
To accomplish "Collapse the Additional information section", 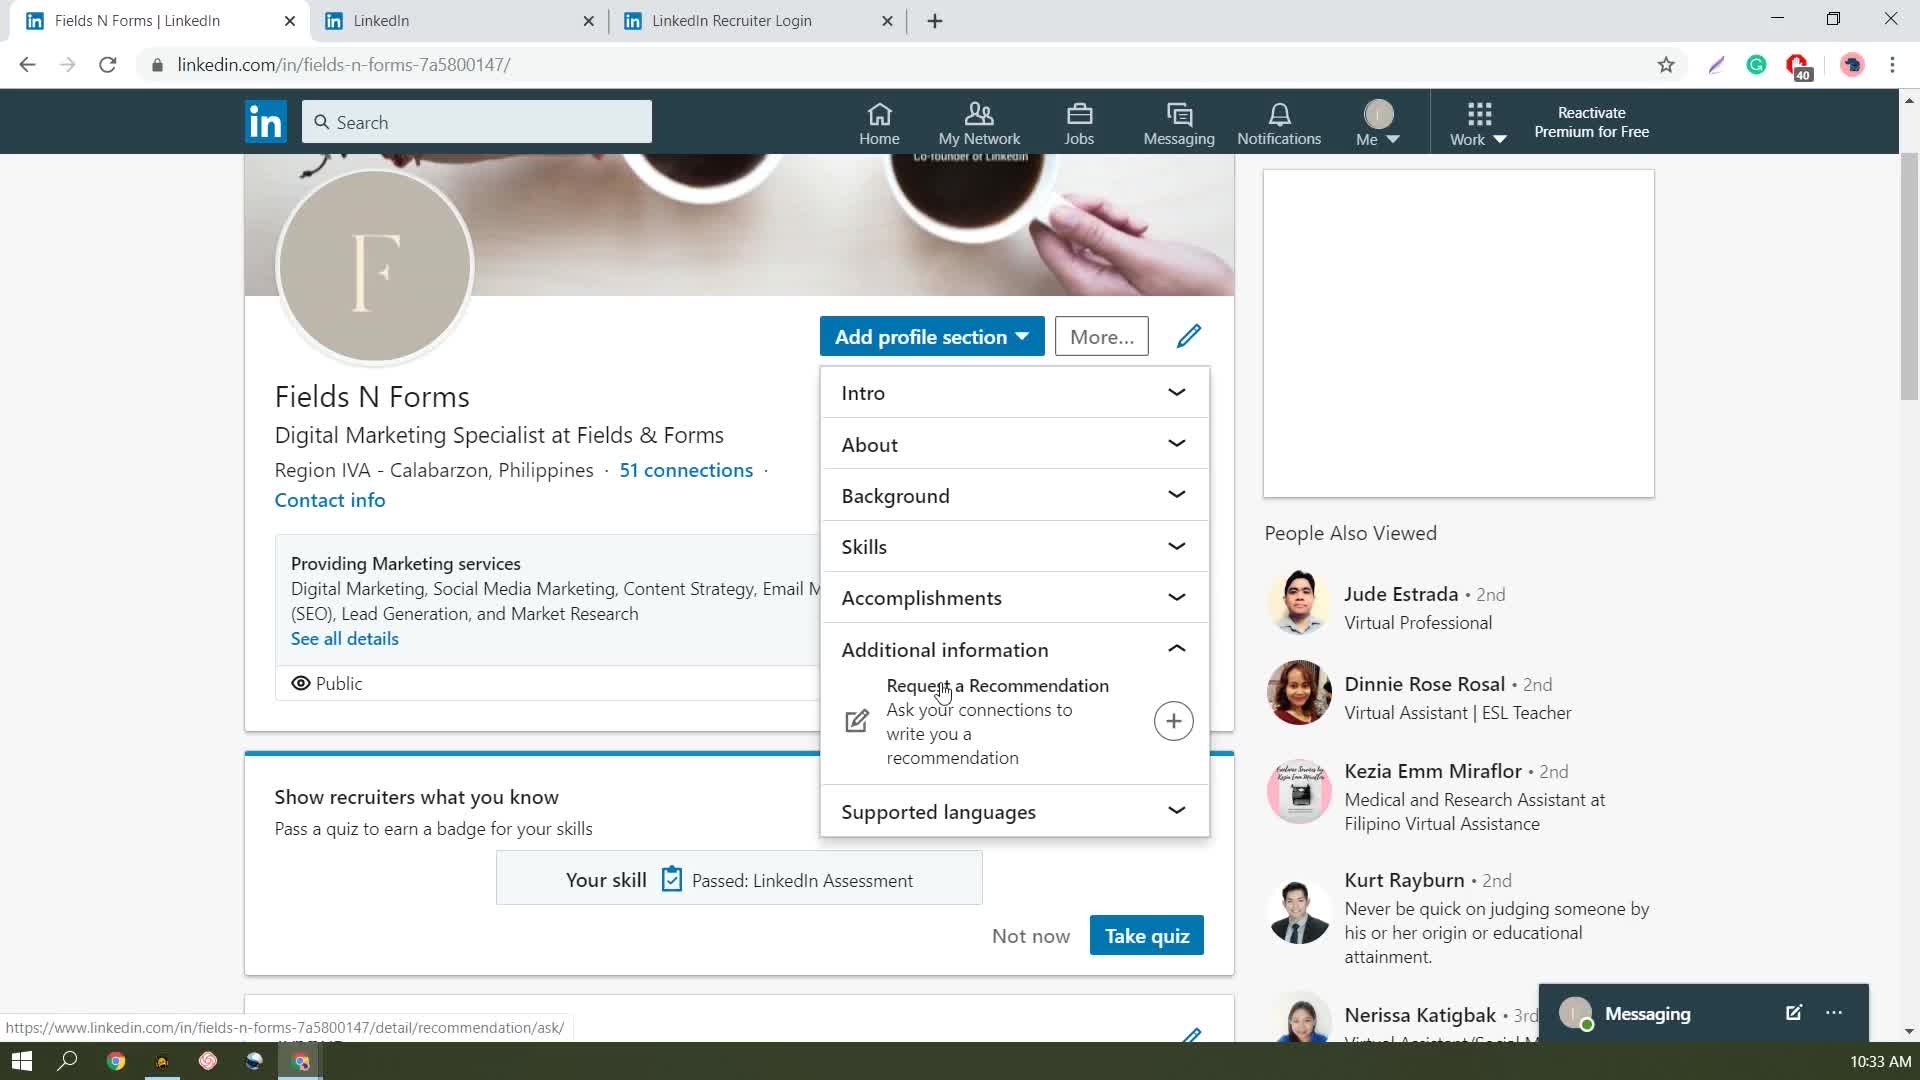I will coord(1176,649).
